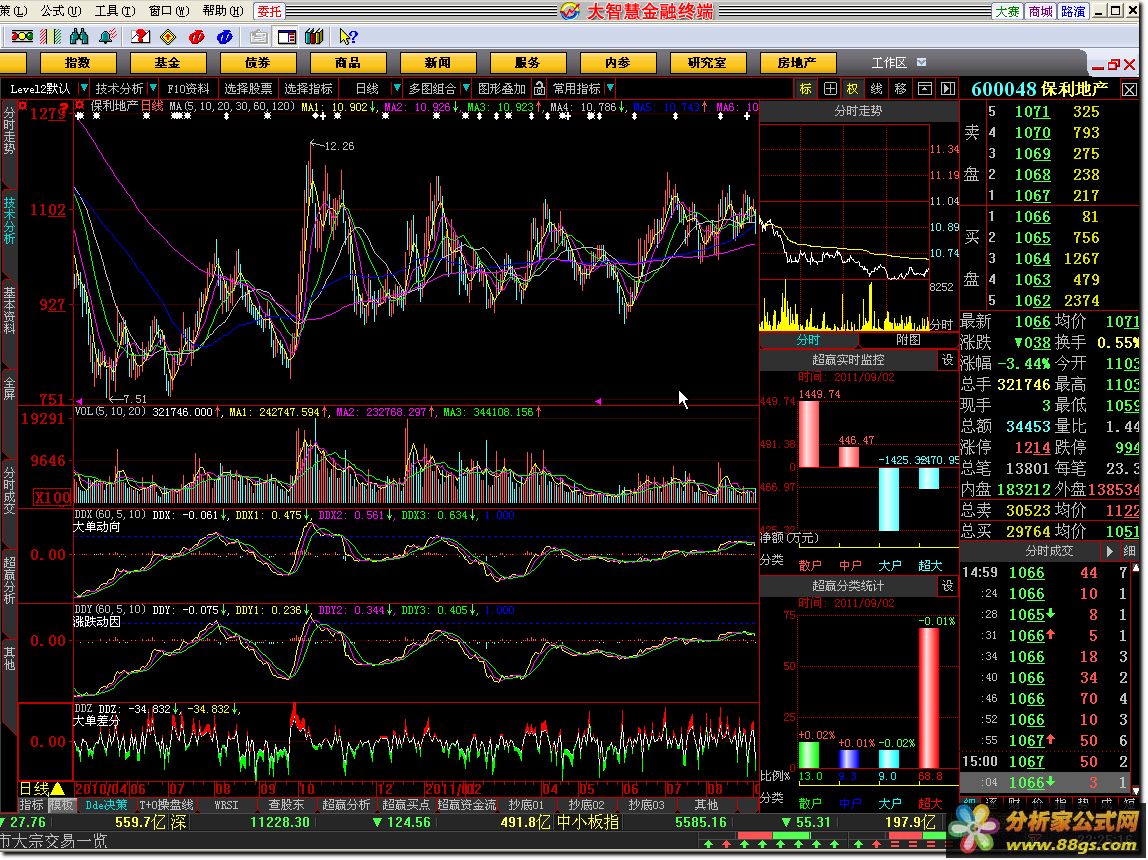Open the 技术分析 side tab
This screenshot has height=860, width=1148.
9,220
